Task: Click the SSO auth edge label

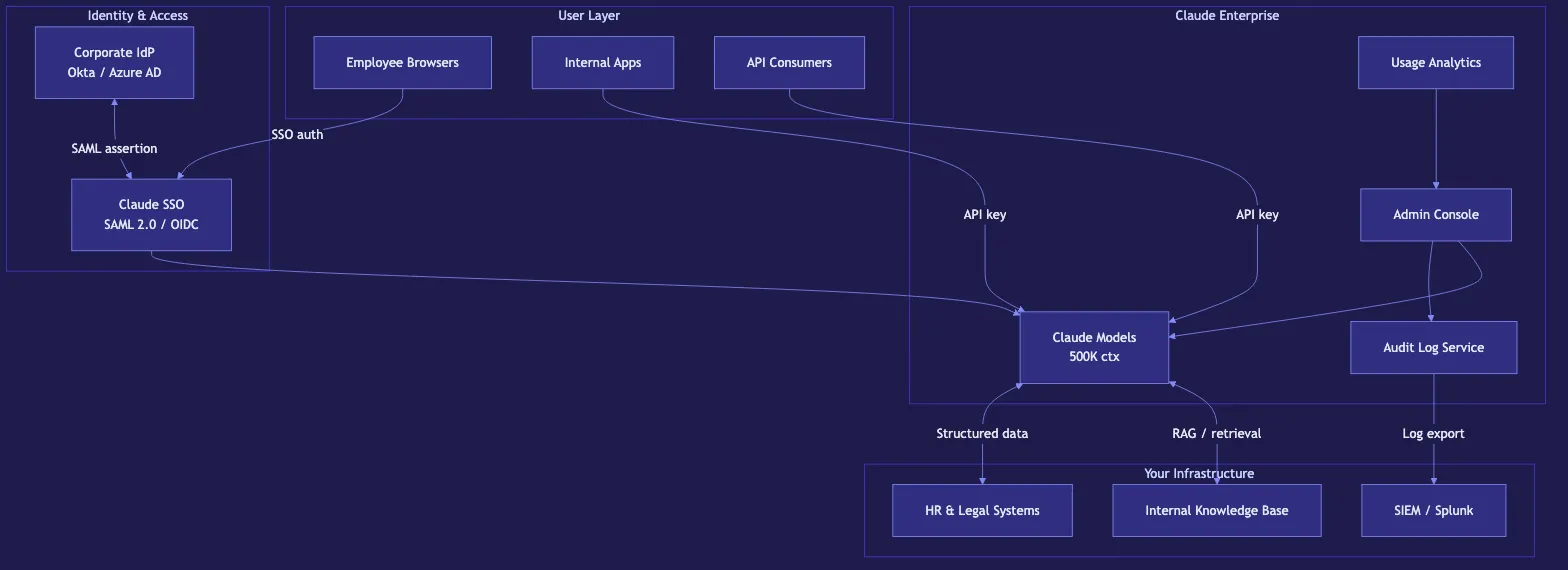Action: tap(297, 134)
